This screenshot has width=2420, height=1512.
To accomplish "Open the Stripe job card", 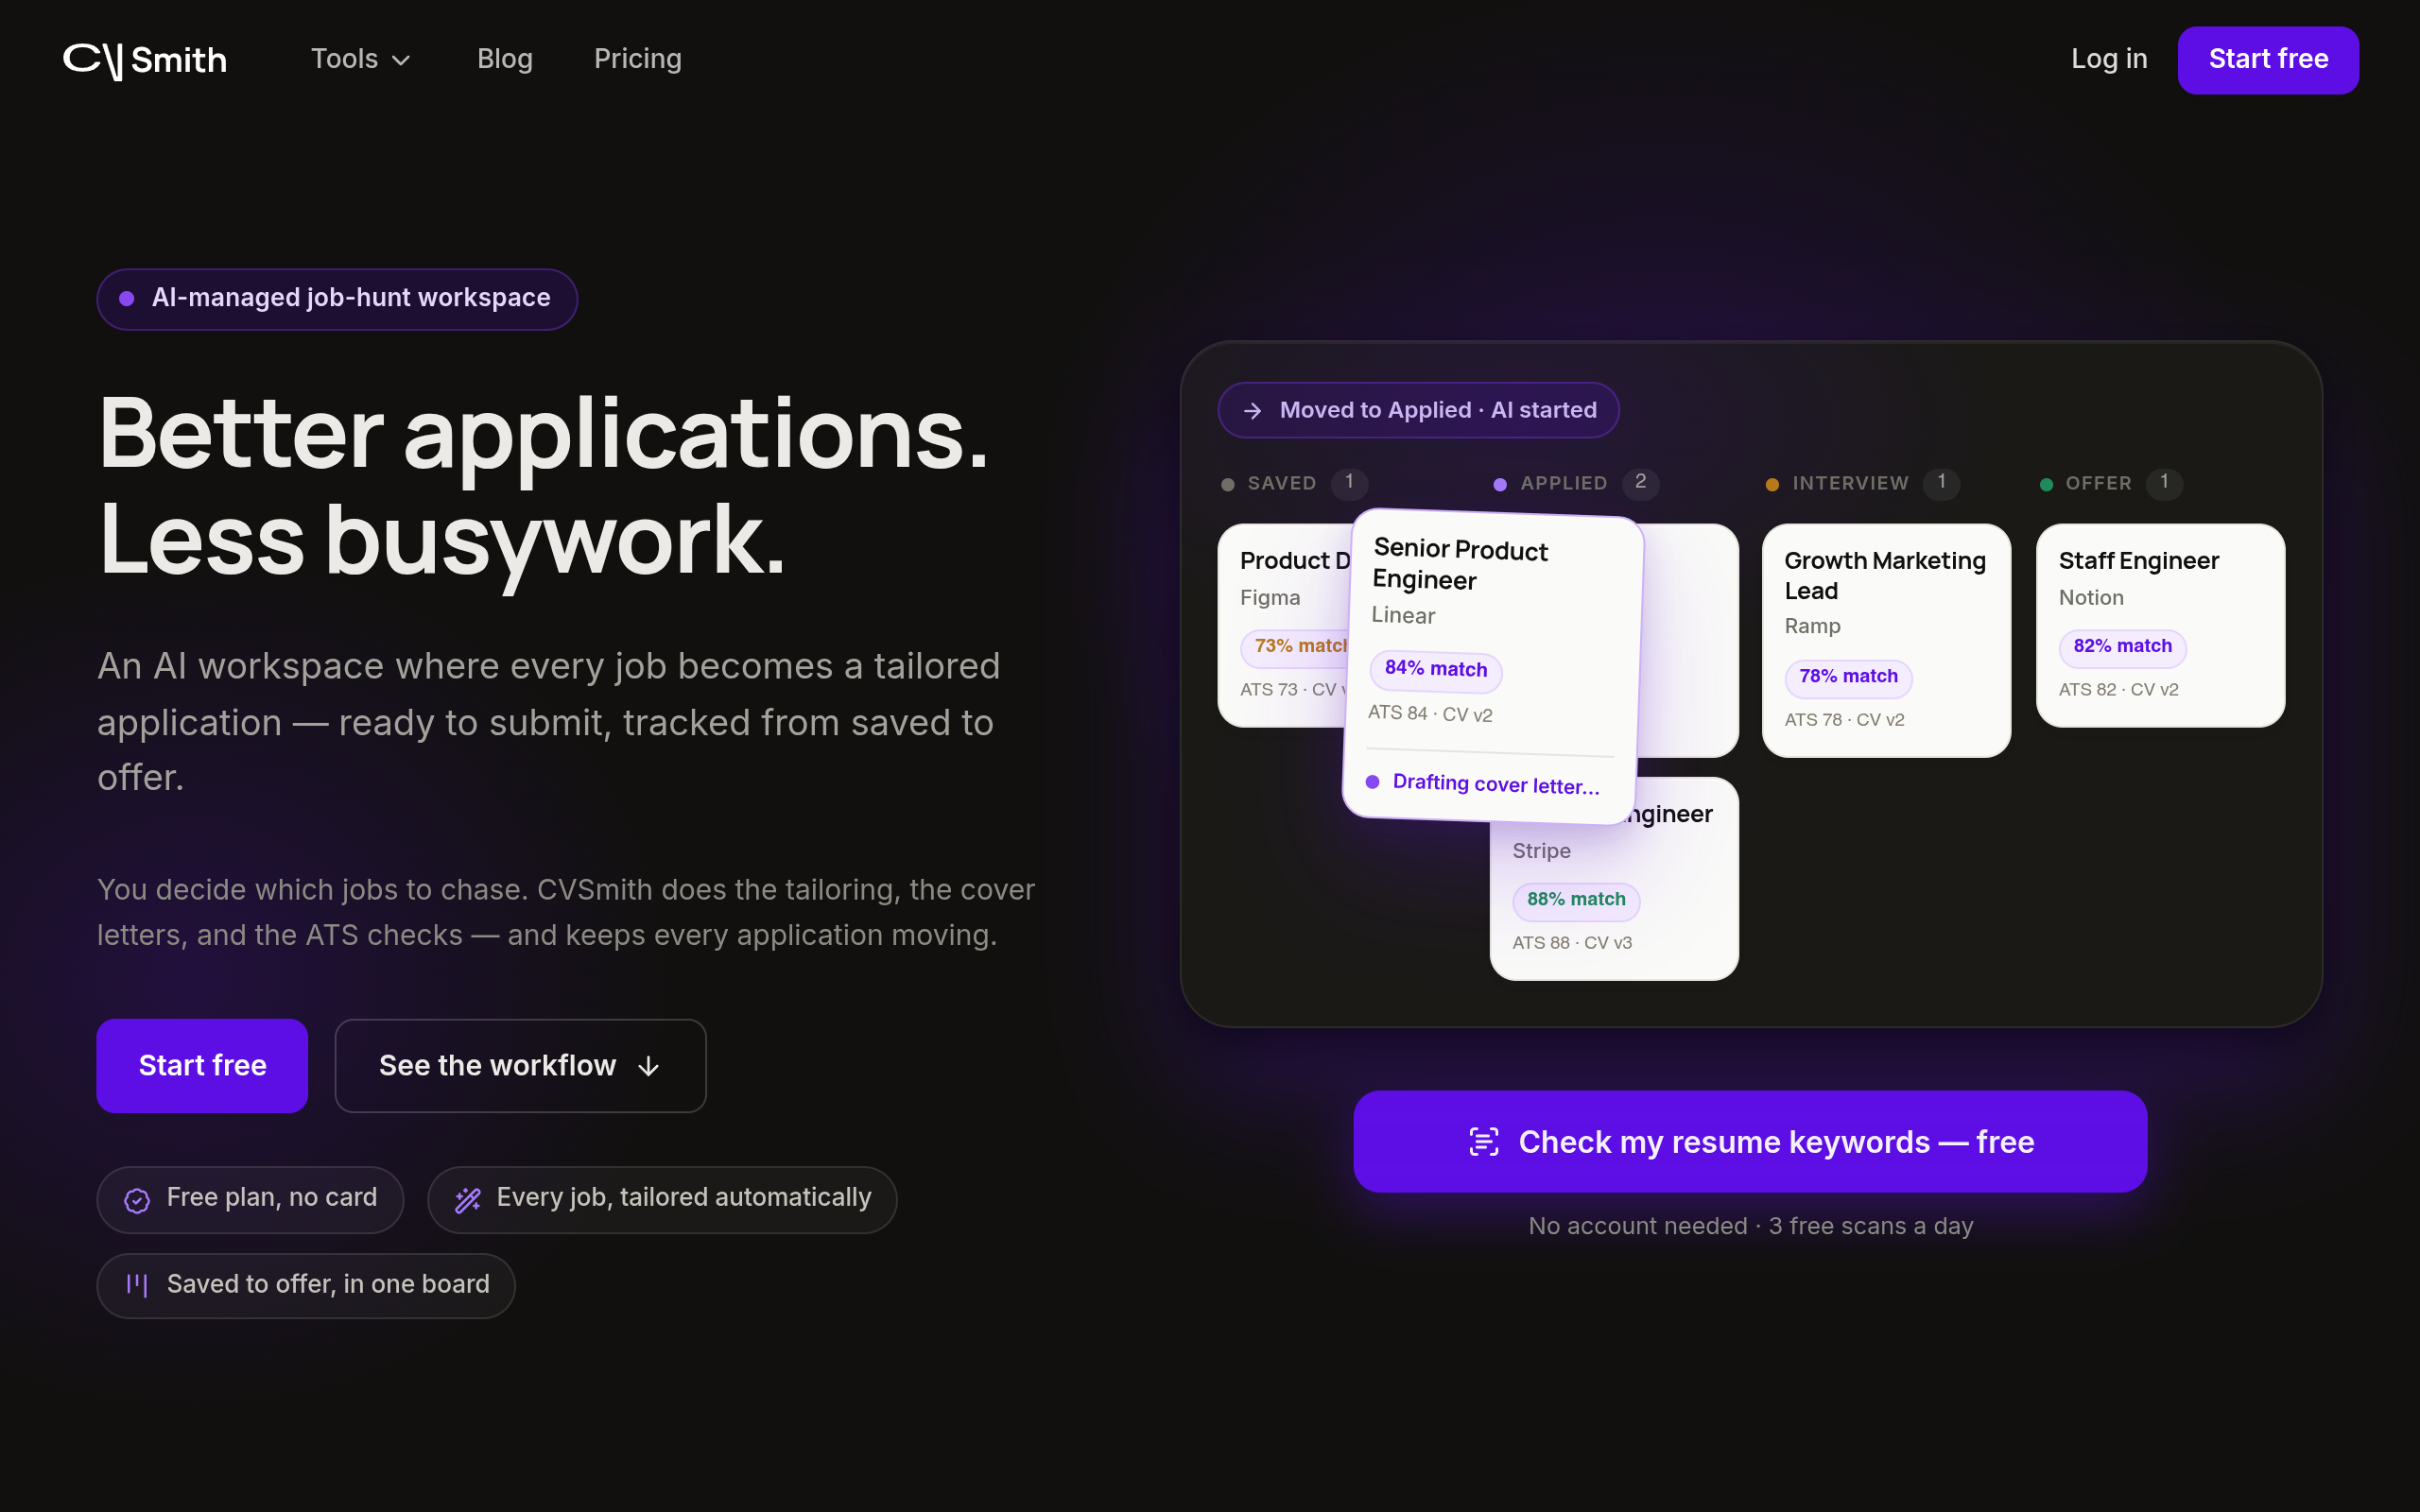I will [x=1614, y=895].
